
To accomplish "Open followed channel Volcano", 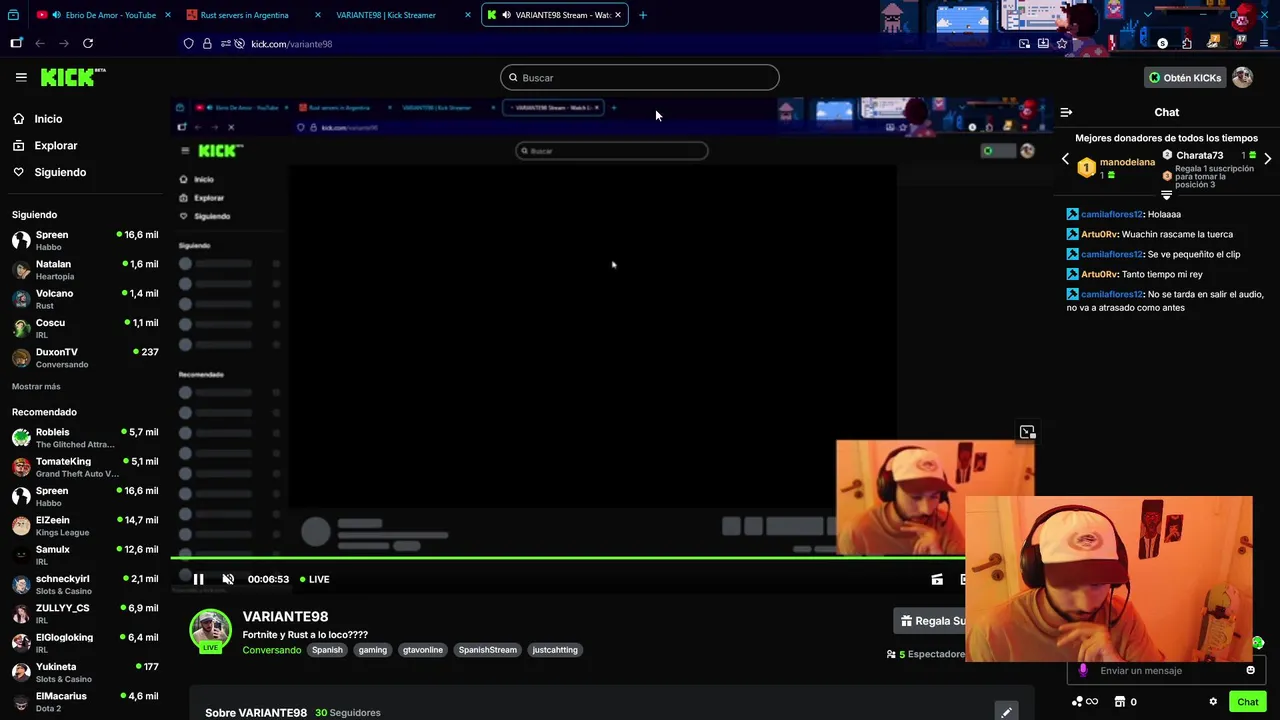I will (85, 299).
